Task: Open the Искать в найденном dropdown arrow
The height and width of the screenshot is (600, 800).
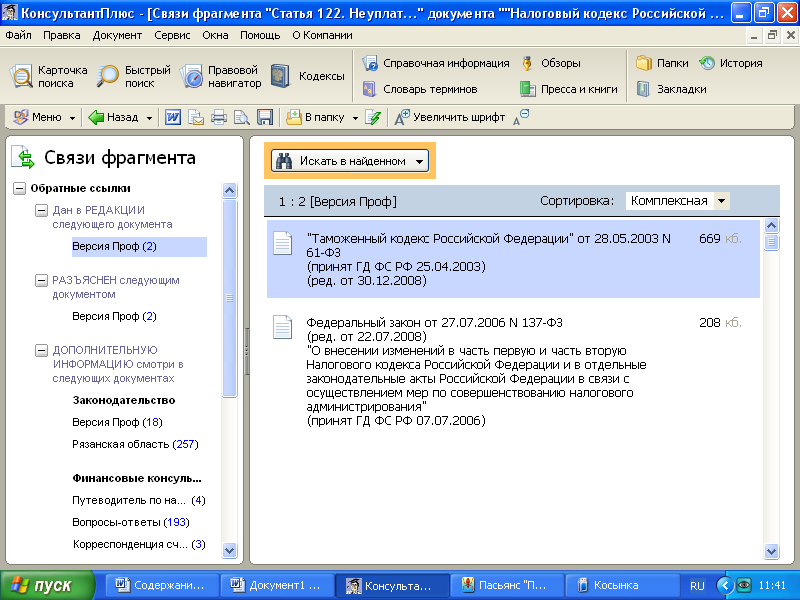Action: 419,162
